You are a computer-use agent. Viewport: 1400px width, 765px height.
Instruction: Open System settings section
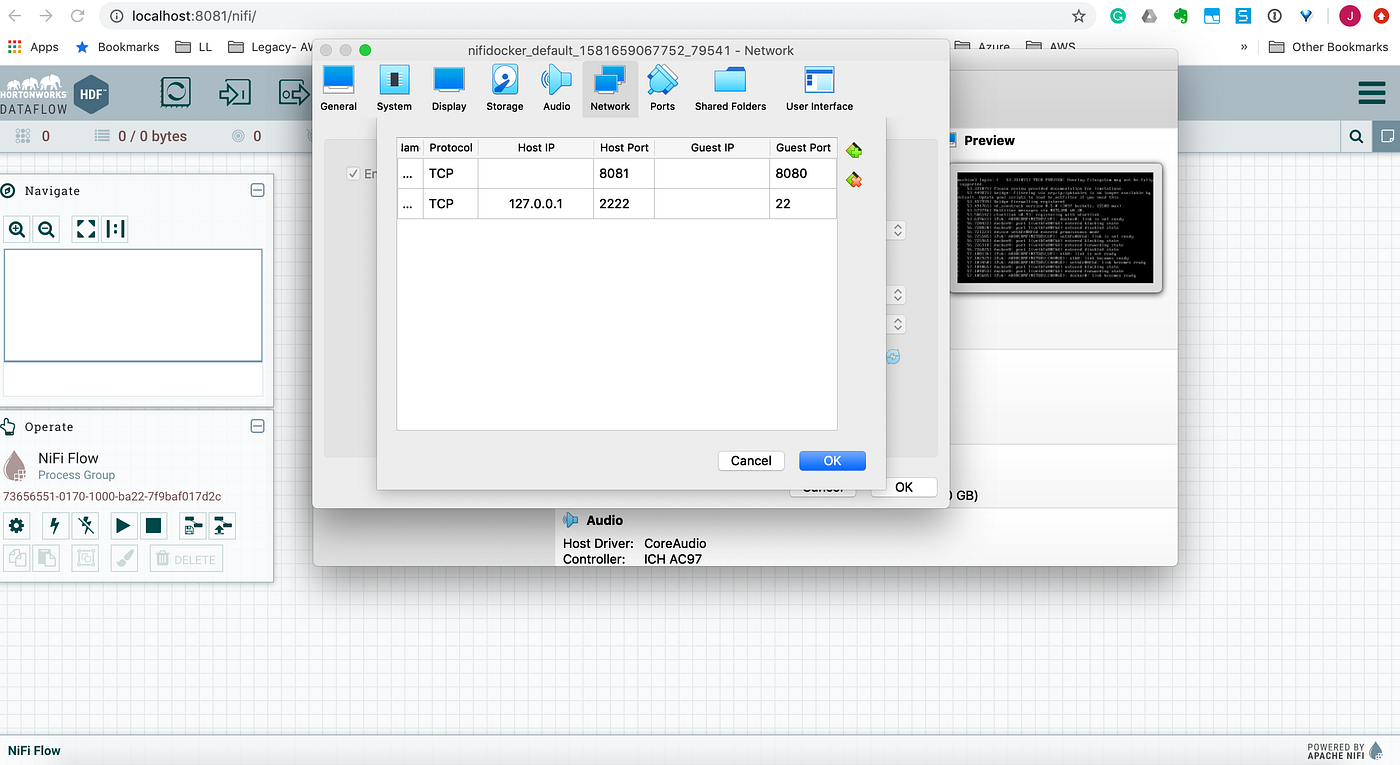click(394, 88)
